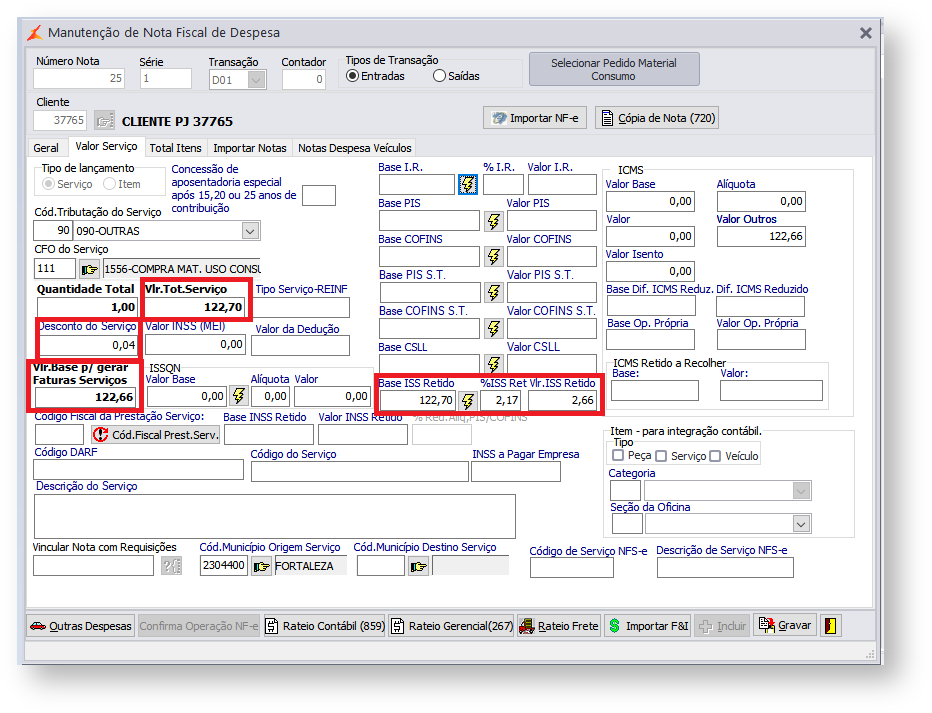932x713 pixels.
Task: Open Rateio Frete truck button
Action: click(559, 626)
